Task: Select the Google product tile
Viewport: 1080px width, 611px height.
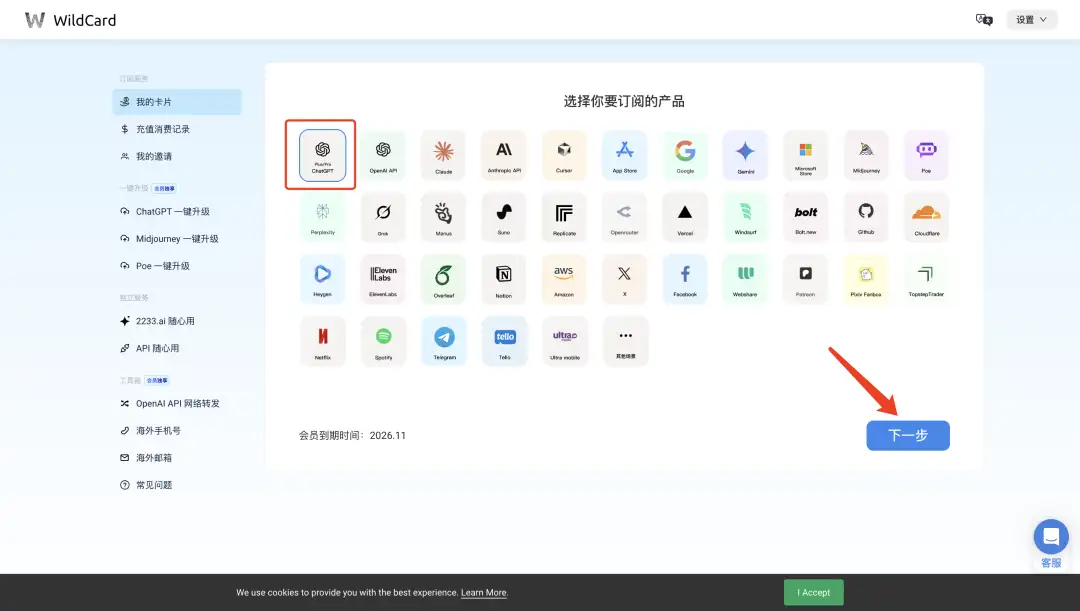Action: (x=685, y=155)
